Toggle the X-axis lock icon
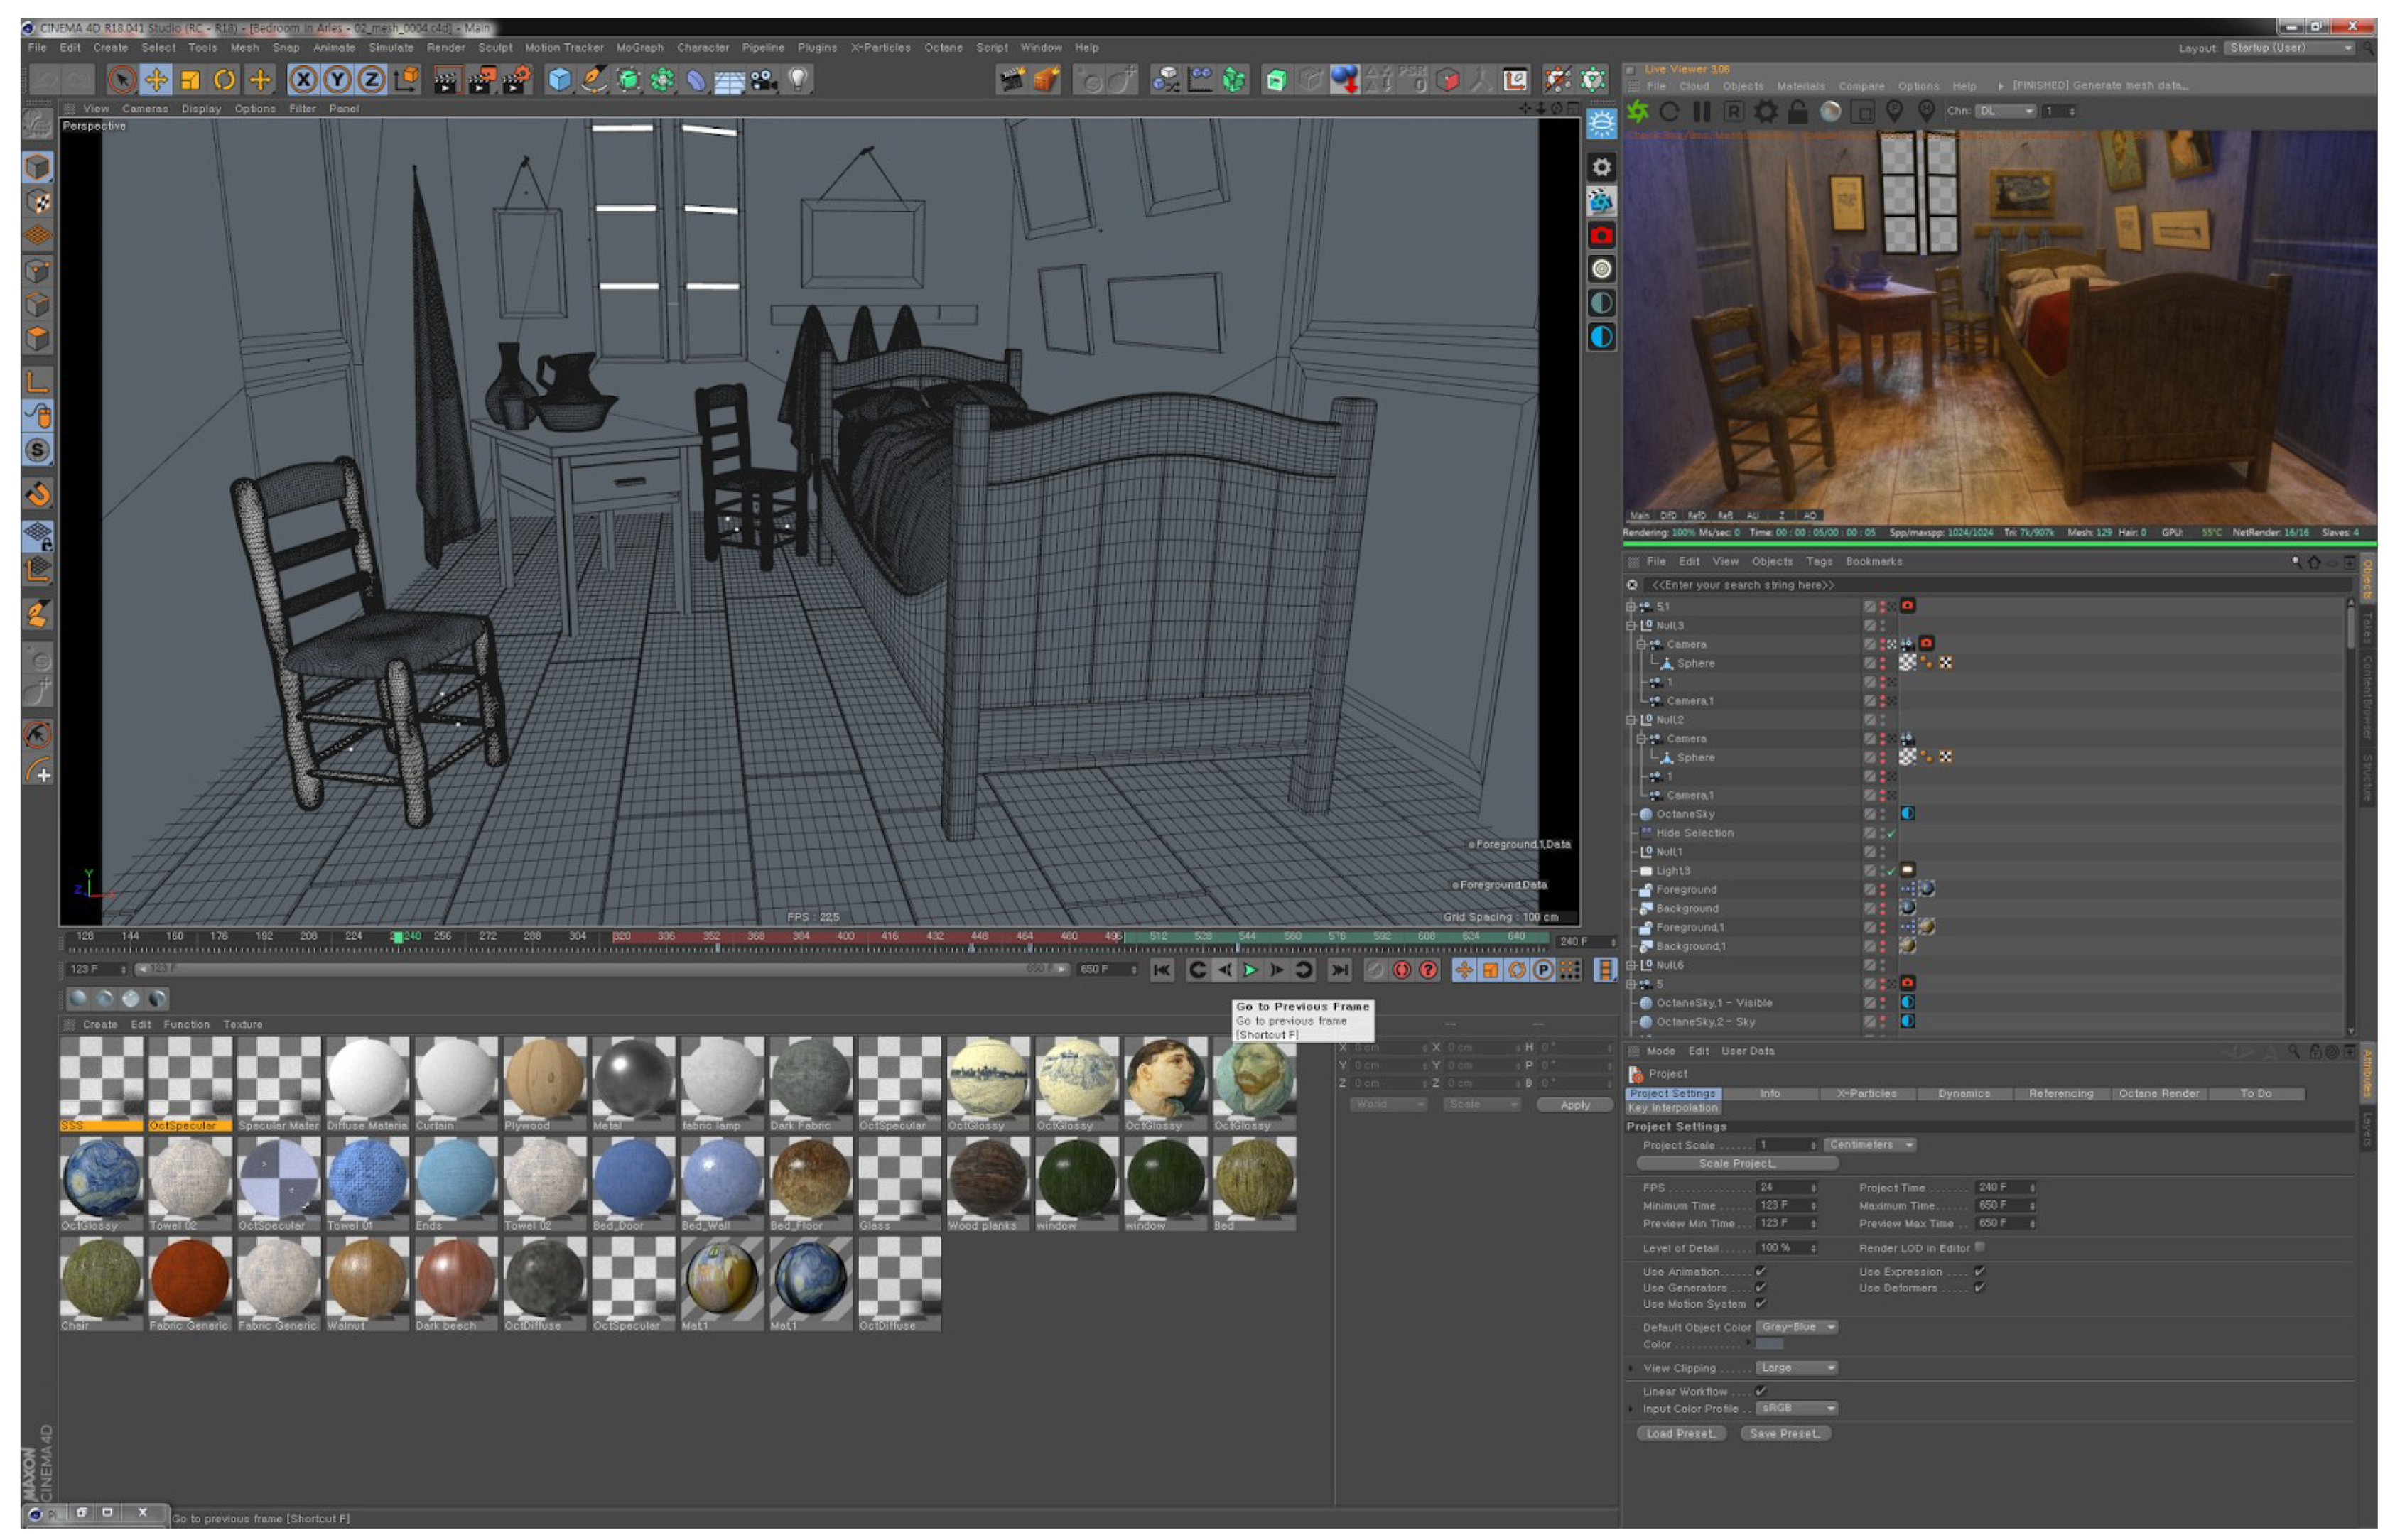 (303, 80)
